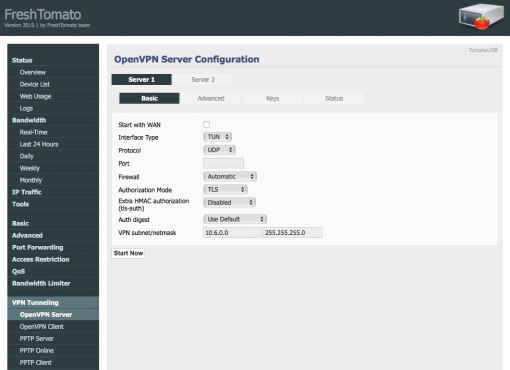The image size is (510, 370).
Task: Switch to the Server 2 tab
Action: (x=203, y=79)
